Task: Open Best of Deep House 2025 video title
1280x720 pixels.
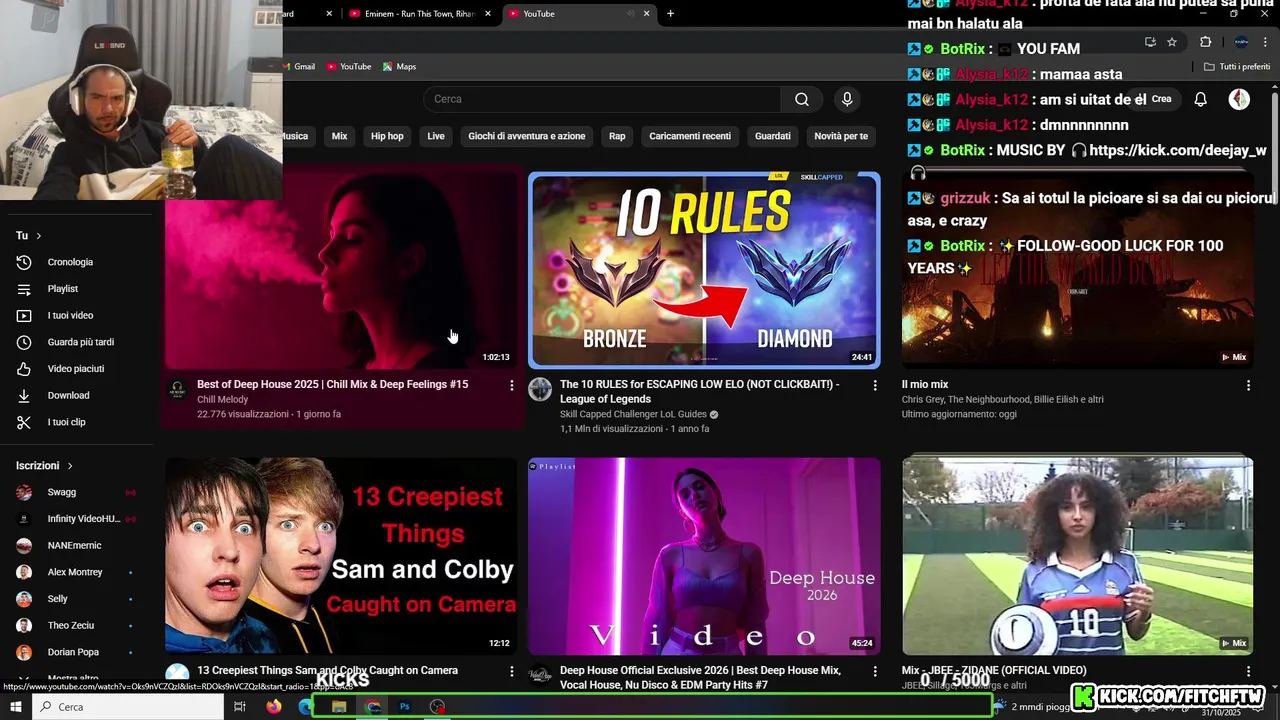Action: click(x=332, y=384)
